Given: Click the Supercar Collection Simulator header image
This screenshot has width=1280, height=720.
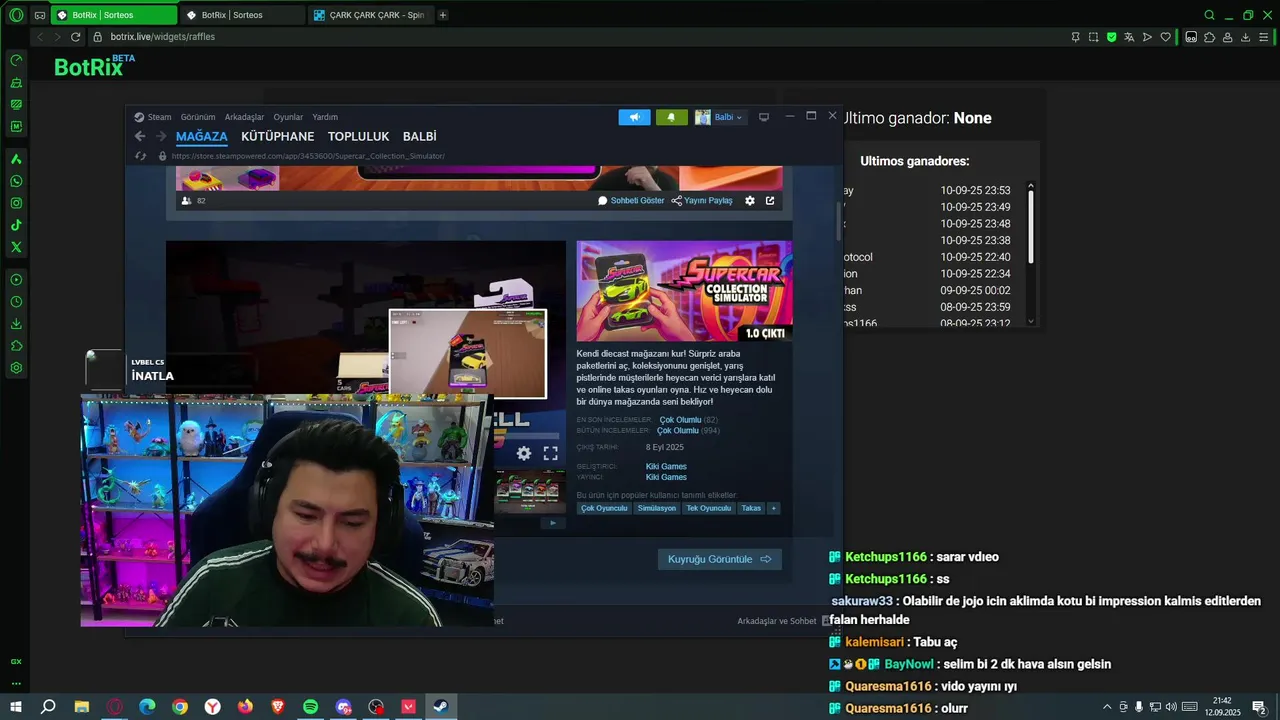Looking at the screenshot, I should pyautogui.click(x=684, y=291).
